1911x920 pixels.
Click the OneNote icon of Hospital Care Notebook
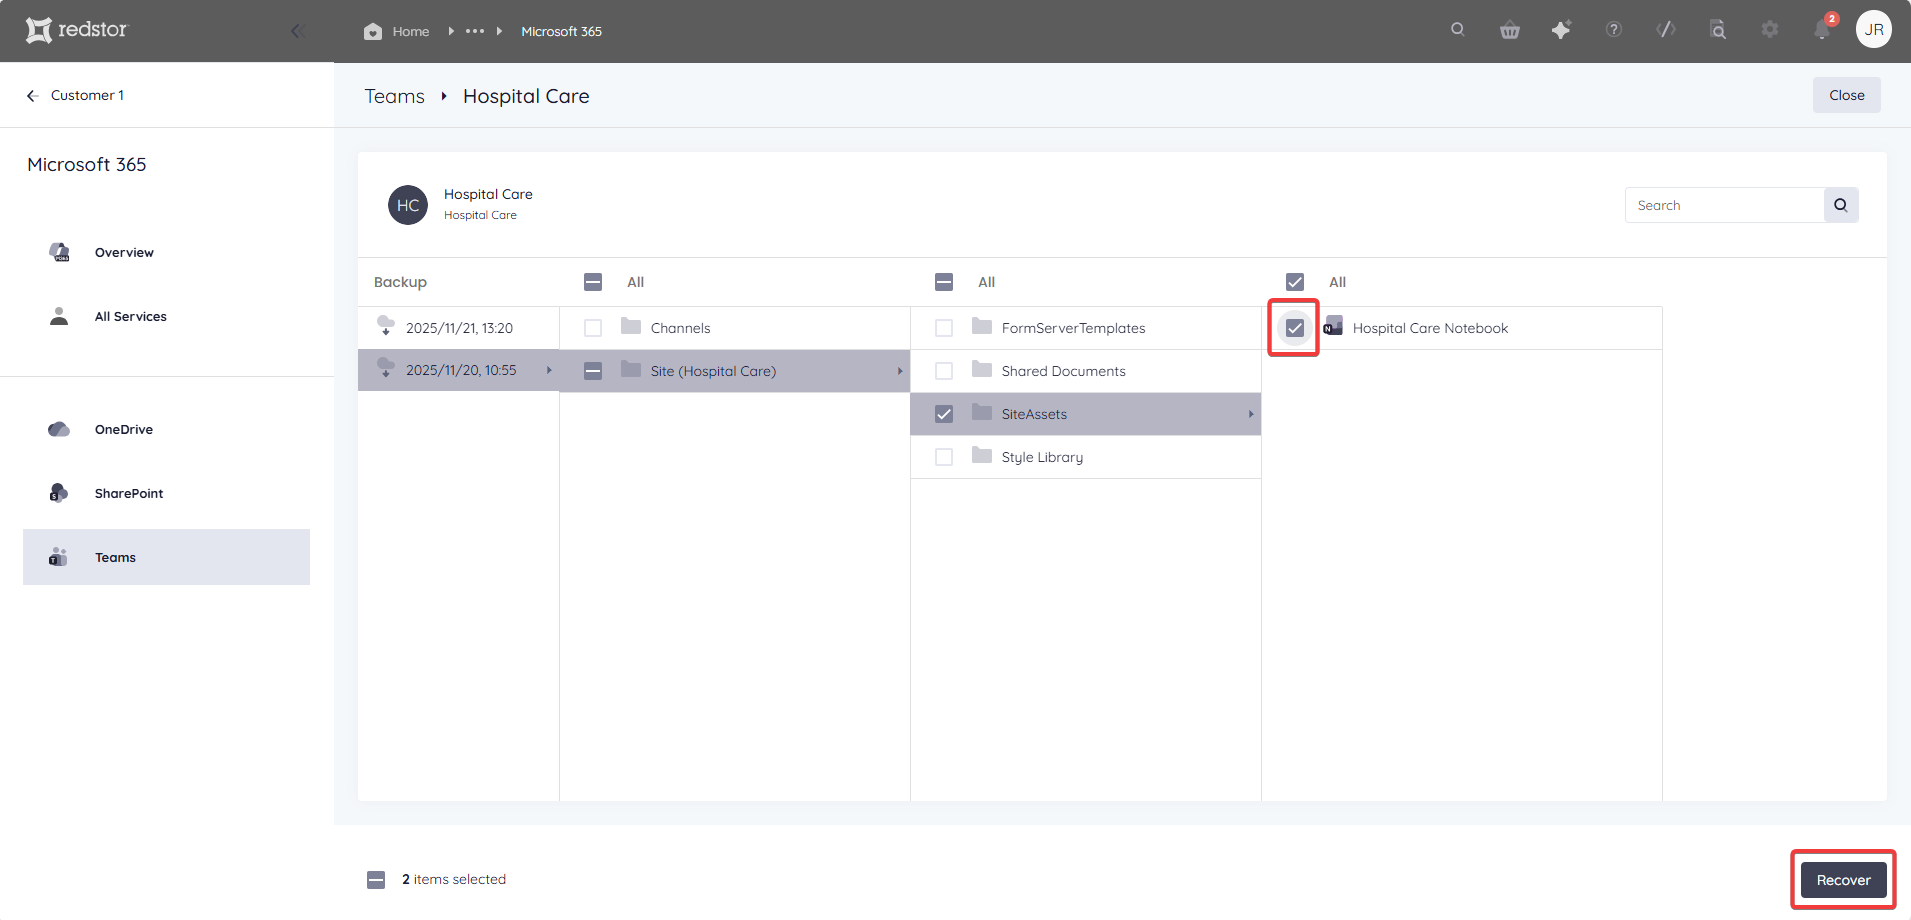click(x=1333, y=326)
